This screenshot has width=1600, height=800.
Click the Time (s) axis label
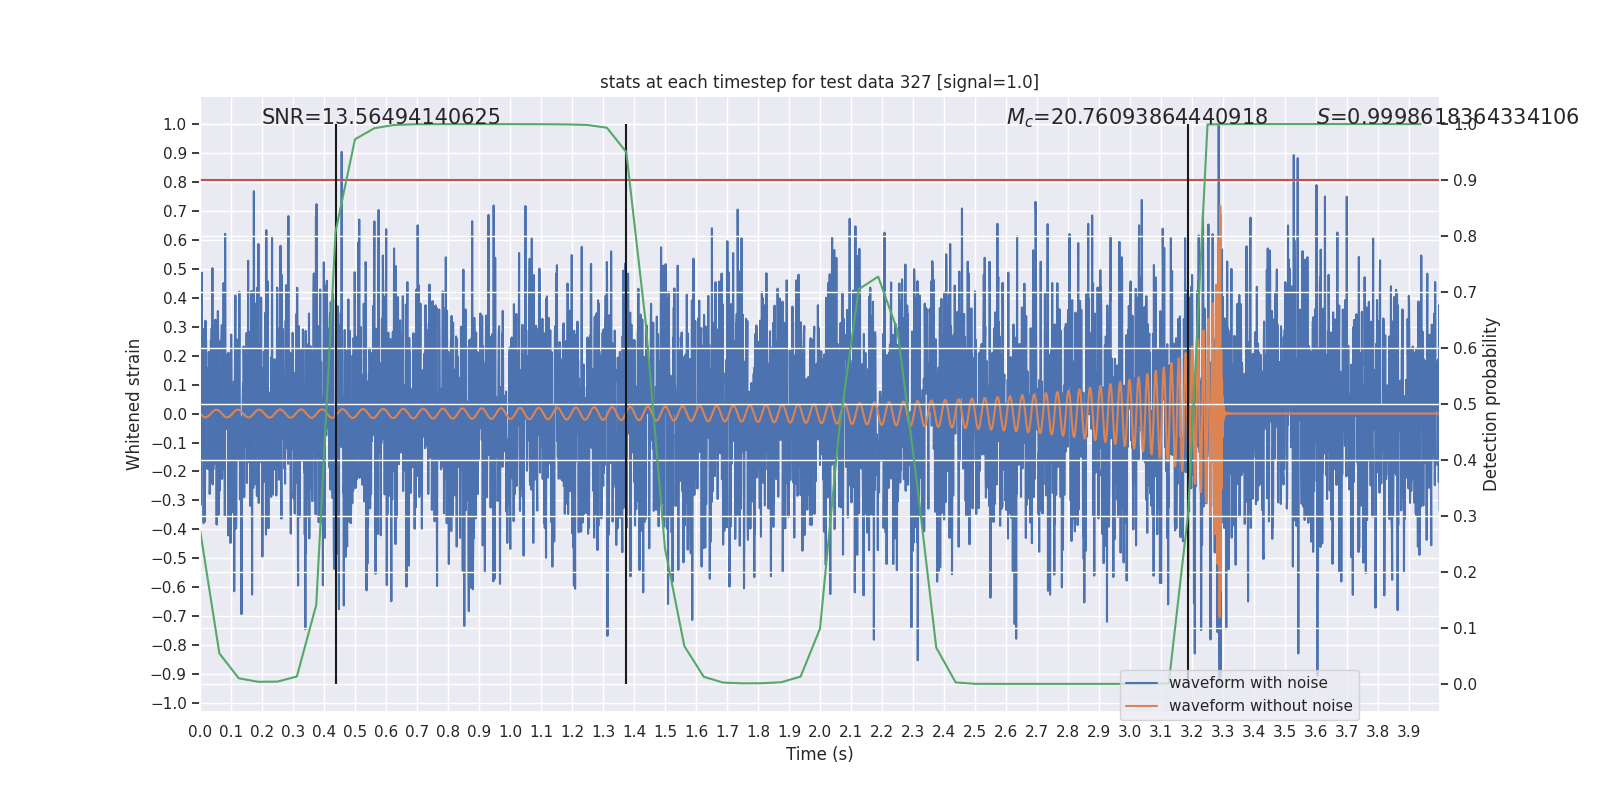819,754
